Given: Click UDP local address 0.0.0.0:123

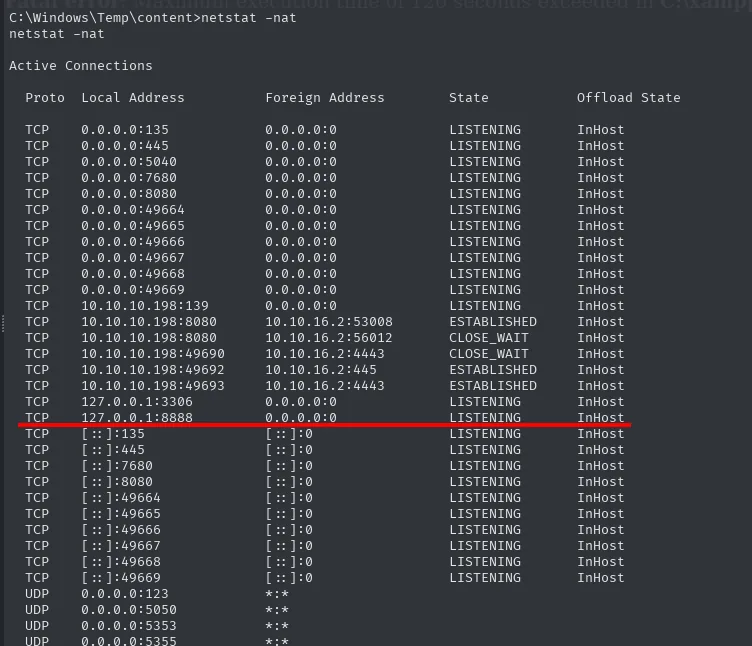Looking at the screenshot, I should pos(125,594).
